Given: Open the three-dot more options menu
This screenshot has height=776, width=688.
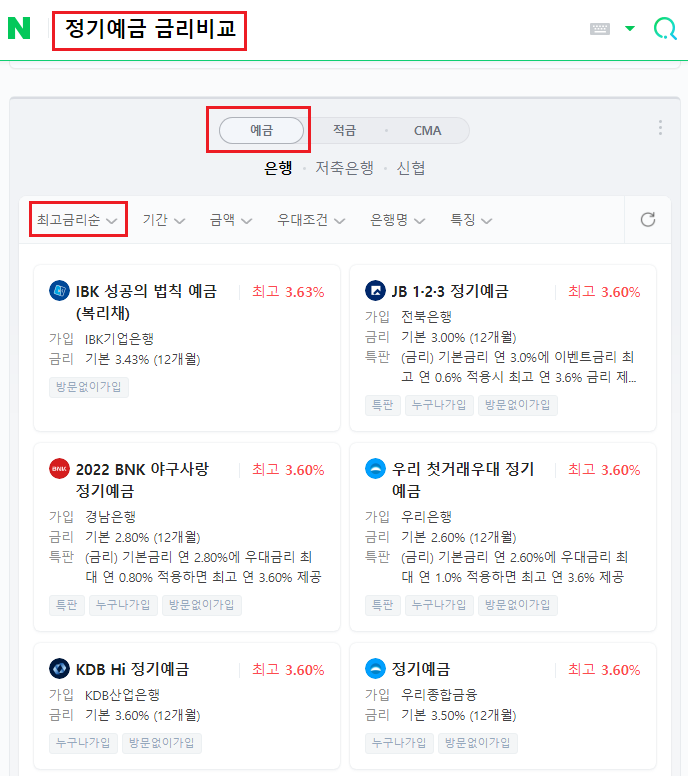Looking at the screenshot, I should (660, 128).
